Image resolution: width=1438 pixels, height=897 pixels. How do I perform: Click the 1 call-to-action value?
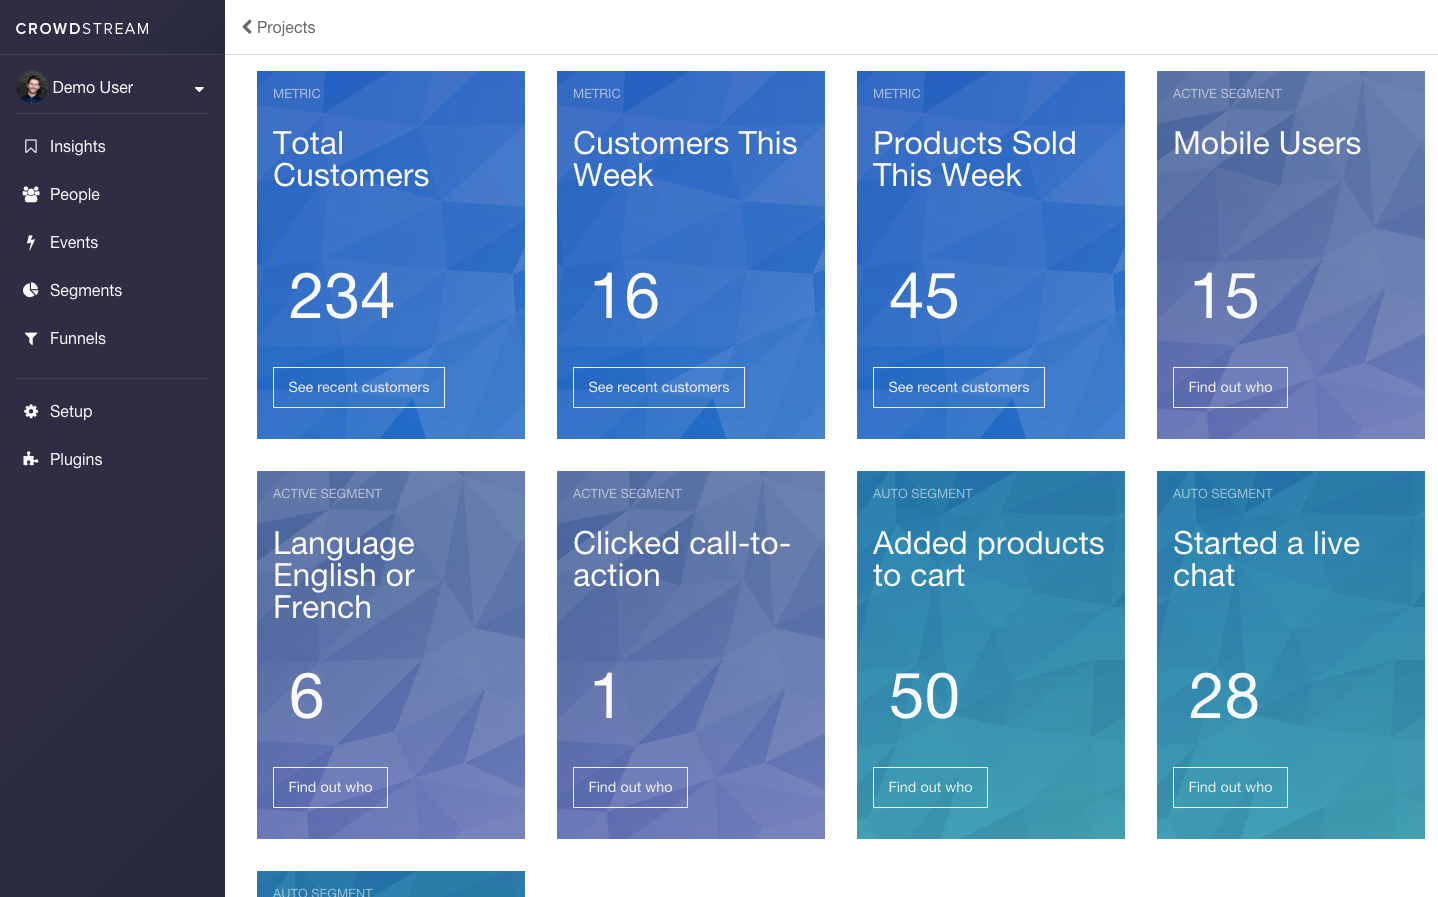605,696
